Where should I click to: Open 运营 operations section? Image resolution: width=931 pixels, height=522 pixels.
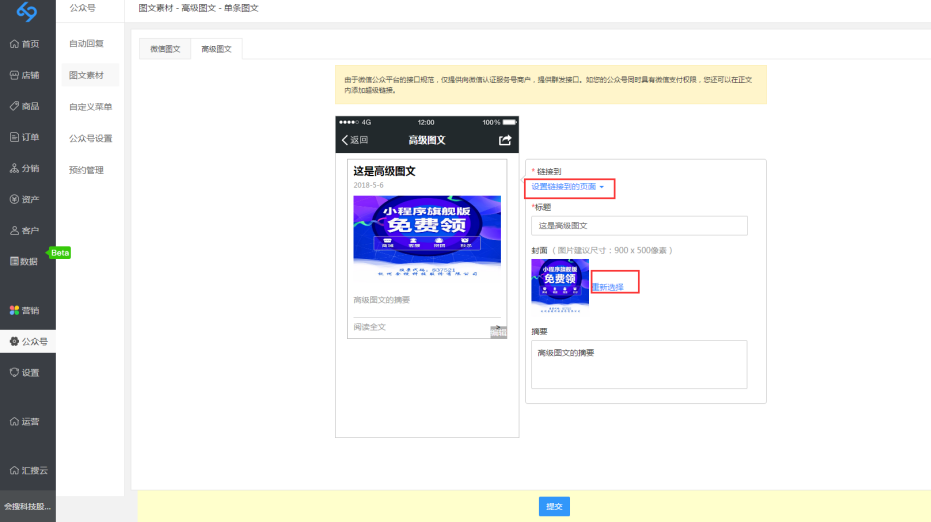(25, 422)
